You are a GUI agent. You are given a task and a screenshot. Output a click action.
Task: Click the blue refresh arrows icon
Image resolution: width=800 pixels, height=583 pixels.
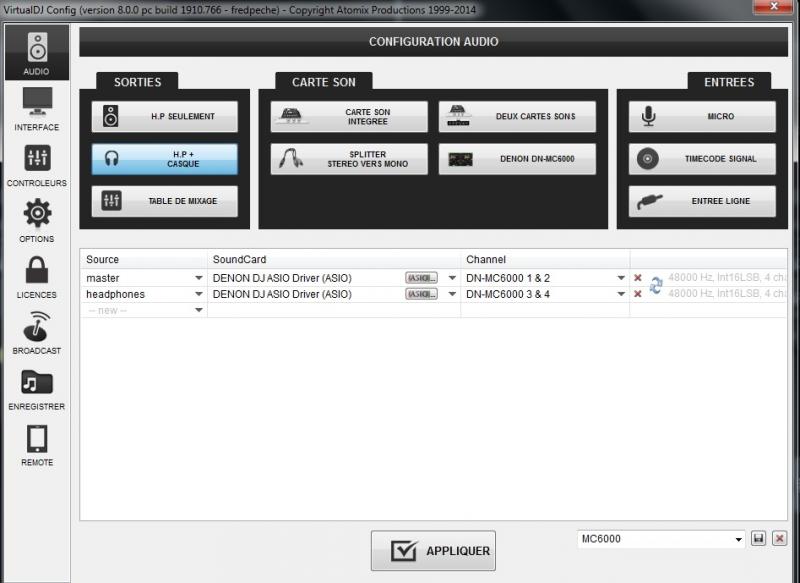tap(656, 285)
